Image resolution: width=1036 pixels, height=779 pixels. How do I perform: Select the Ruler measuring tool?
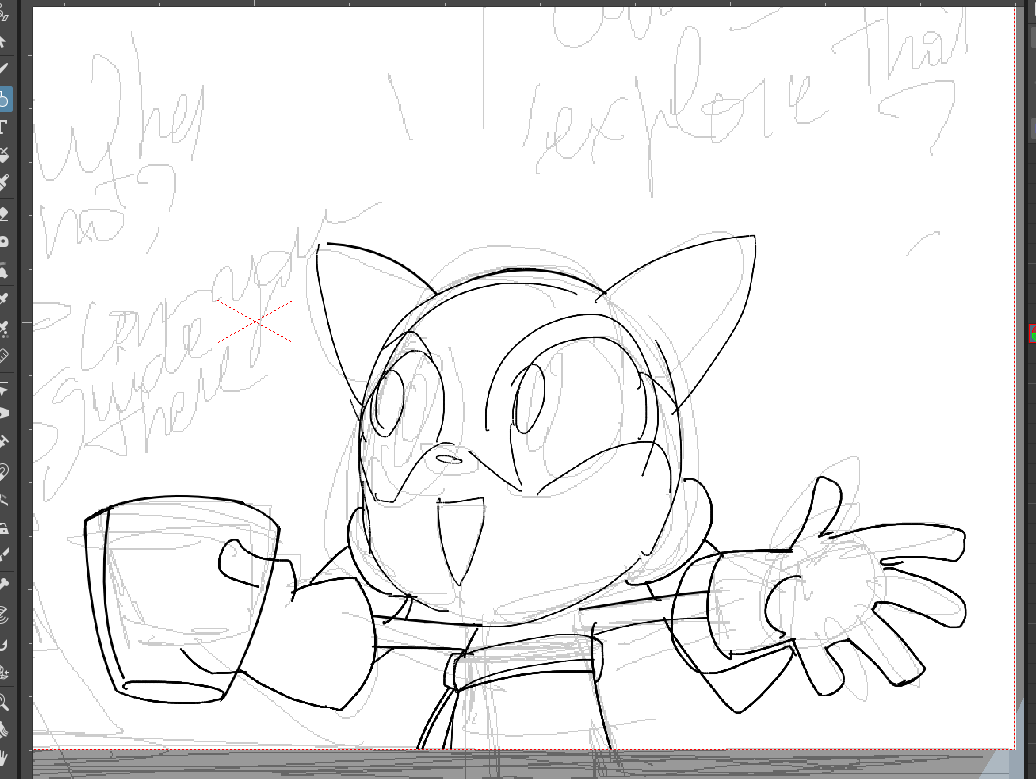[x=4, y=356]
